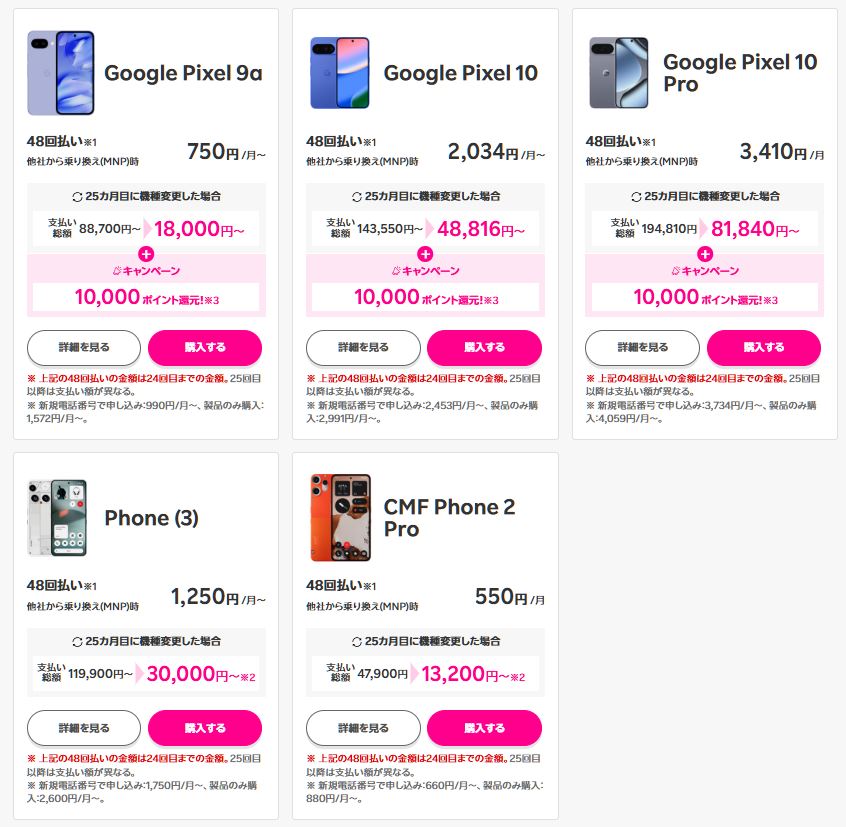Select the Google Pixel 10 Pro product title
The image size is (846, 827).
click(x=742, y=74)
